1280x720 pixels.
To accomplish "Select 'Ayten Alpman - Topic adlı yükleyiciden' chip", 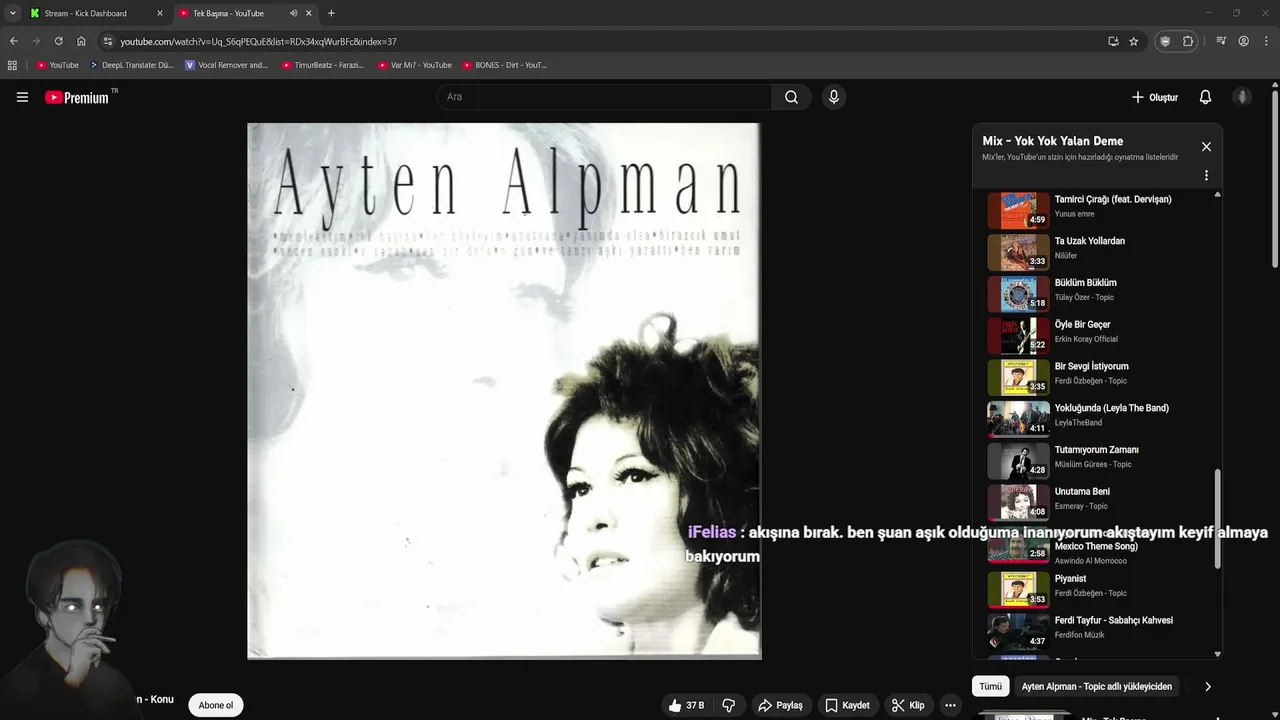I will pyautogui.click(x=1096, y=686).
